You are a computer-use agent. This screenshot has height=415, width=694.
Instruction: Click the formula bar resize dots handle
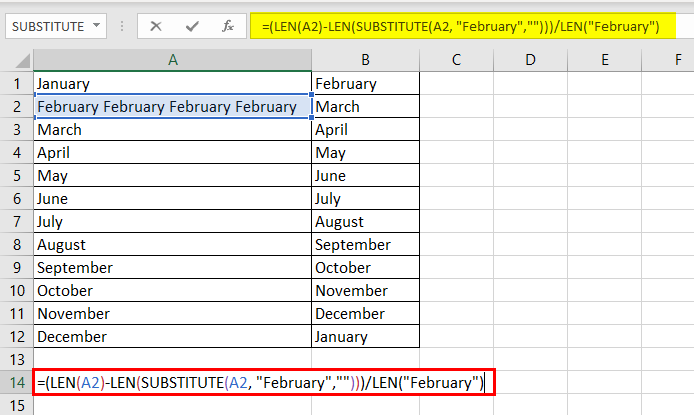[122, 27]
